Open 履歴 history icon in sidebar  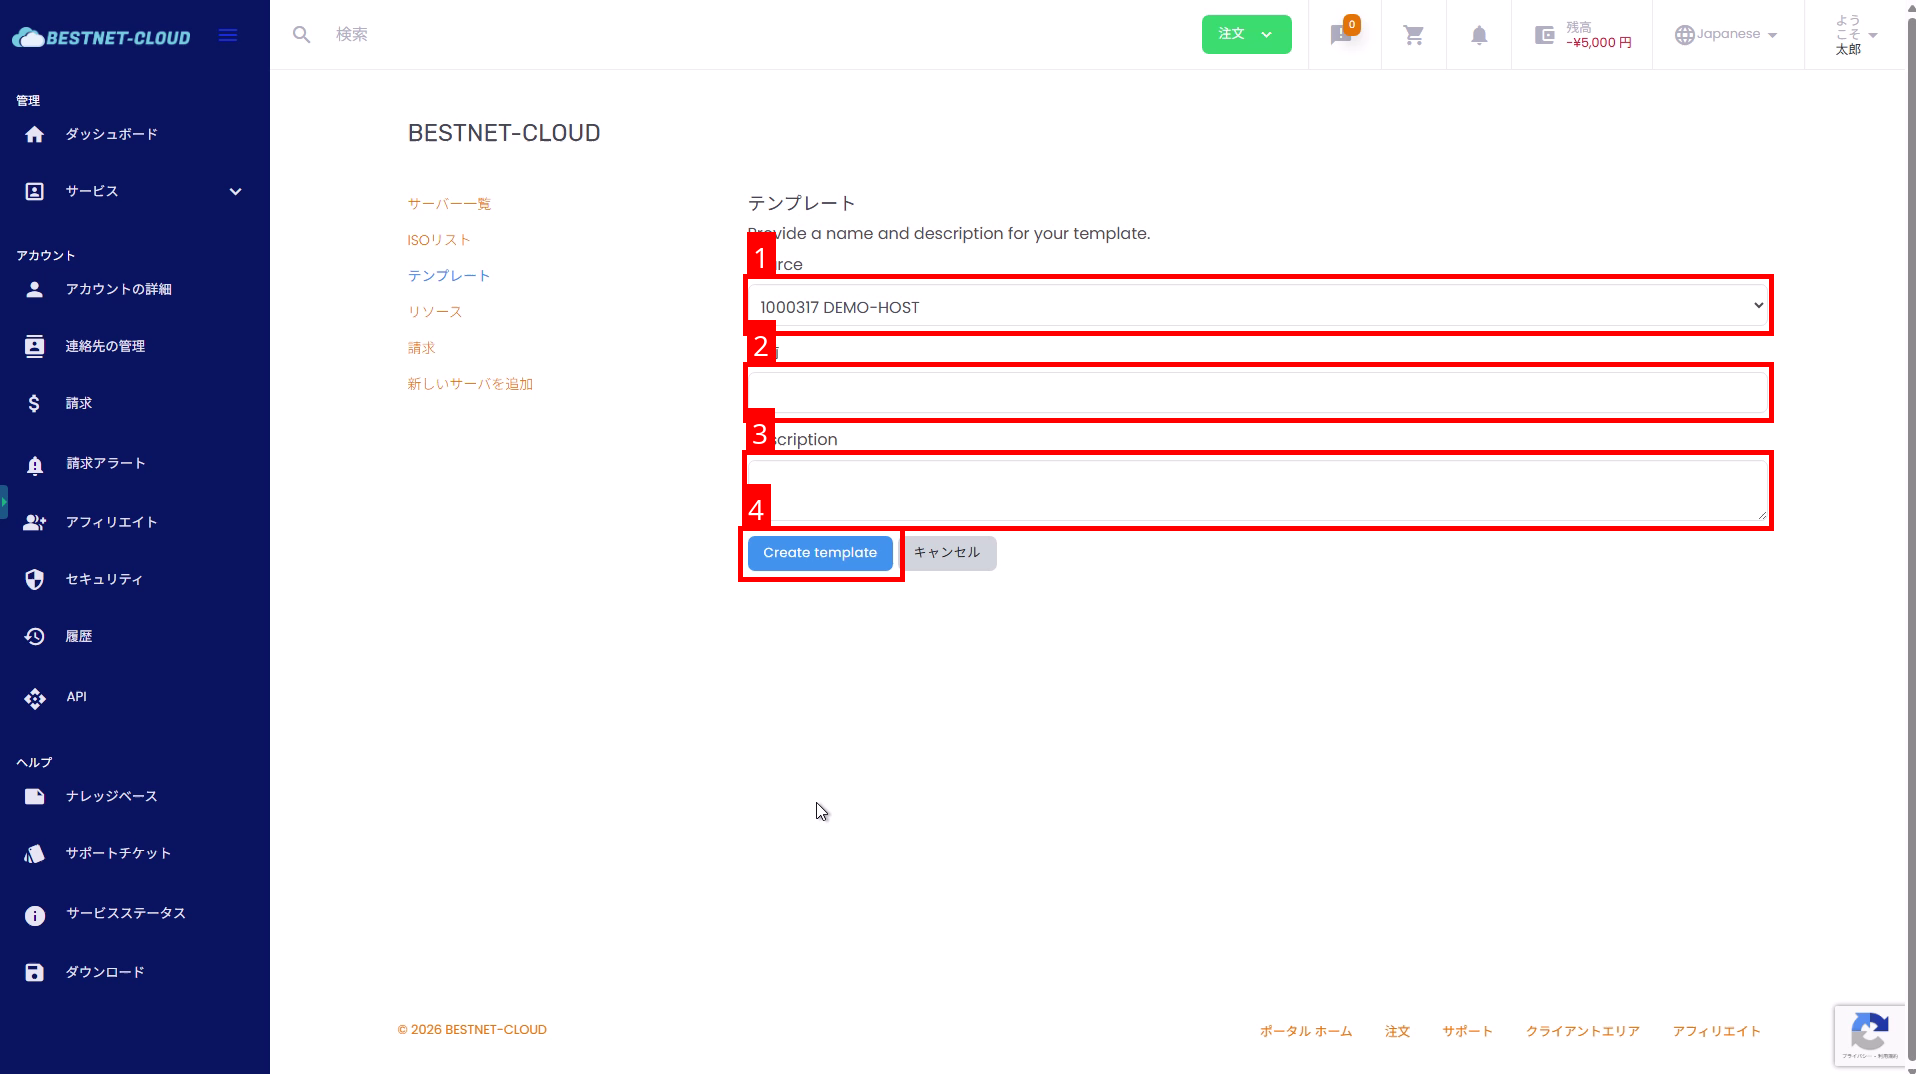(35, 637)
